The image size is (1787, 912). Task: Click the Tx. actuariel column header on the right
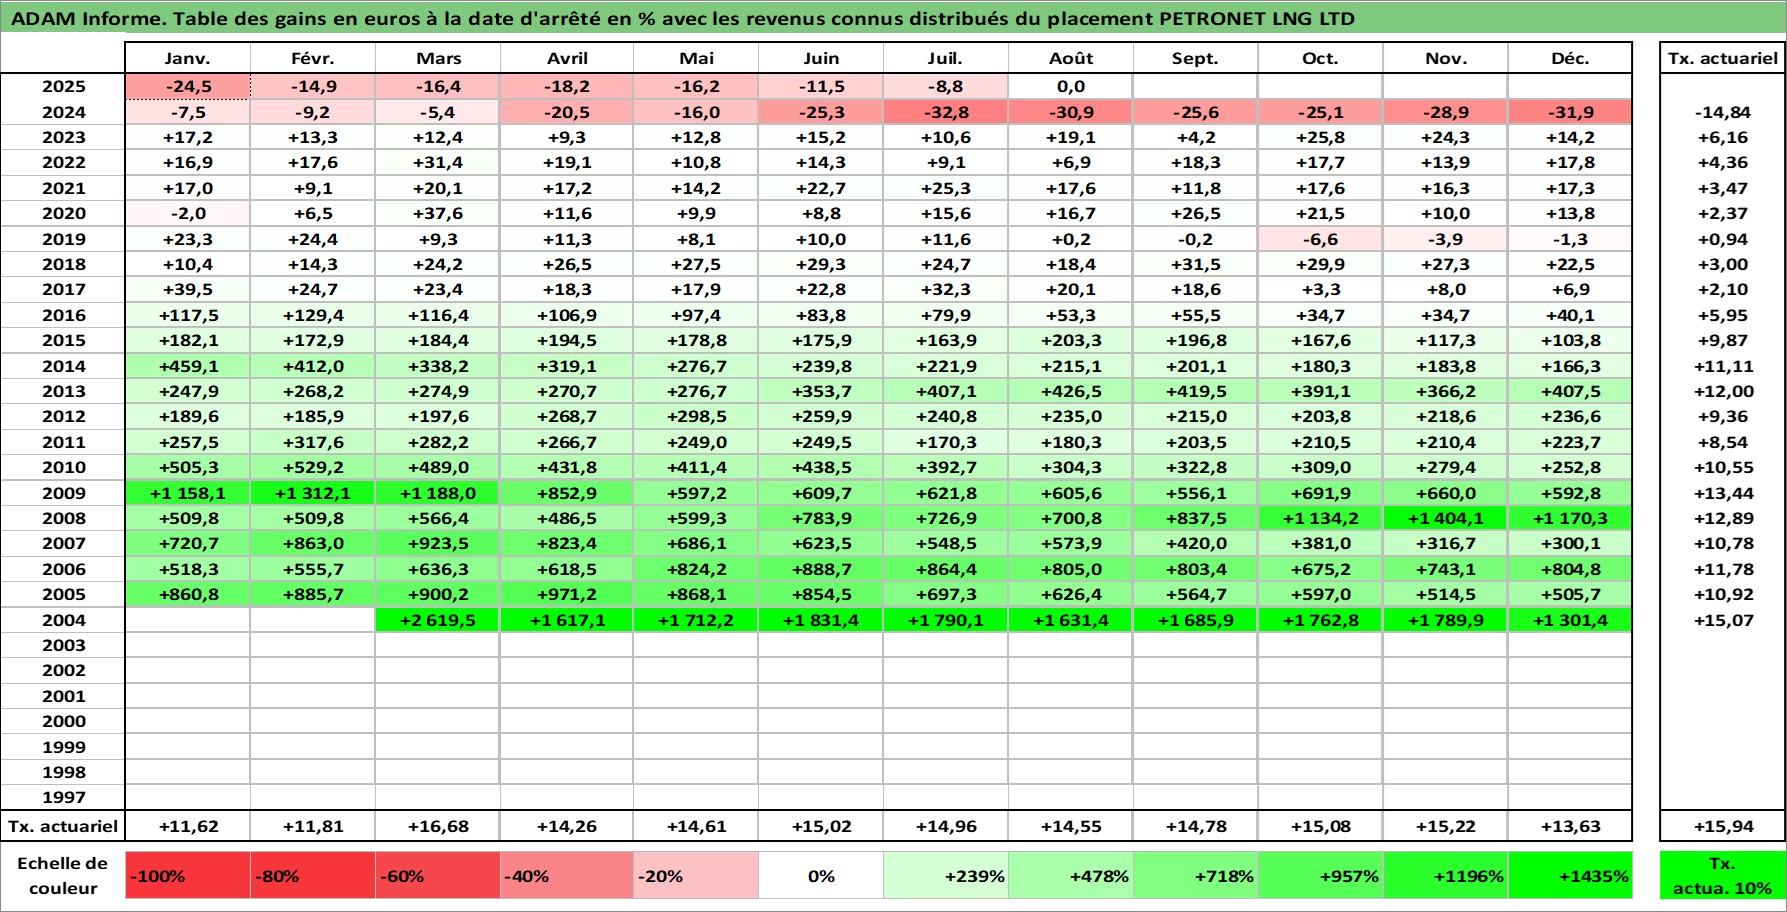(1723, 58)
